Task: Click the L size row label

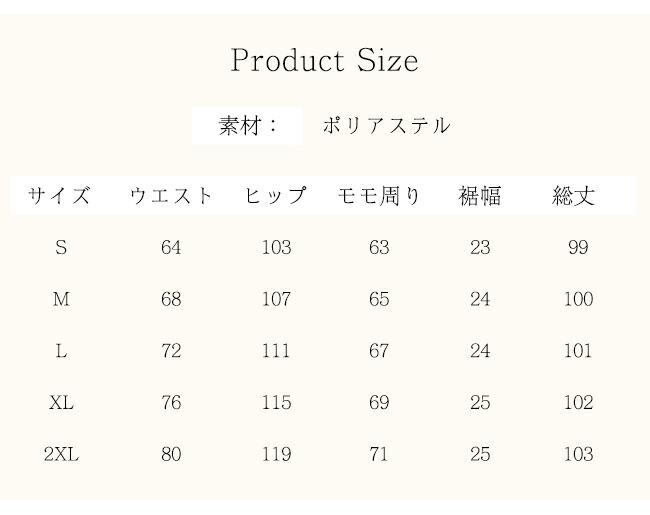Action: (61, 351)
